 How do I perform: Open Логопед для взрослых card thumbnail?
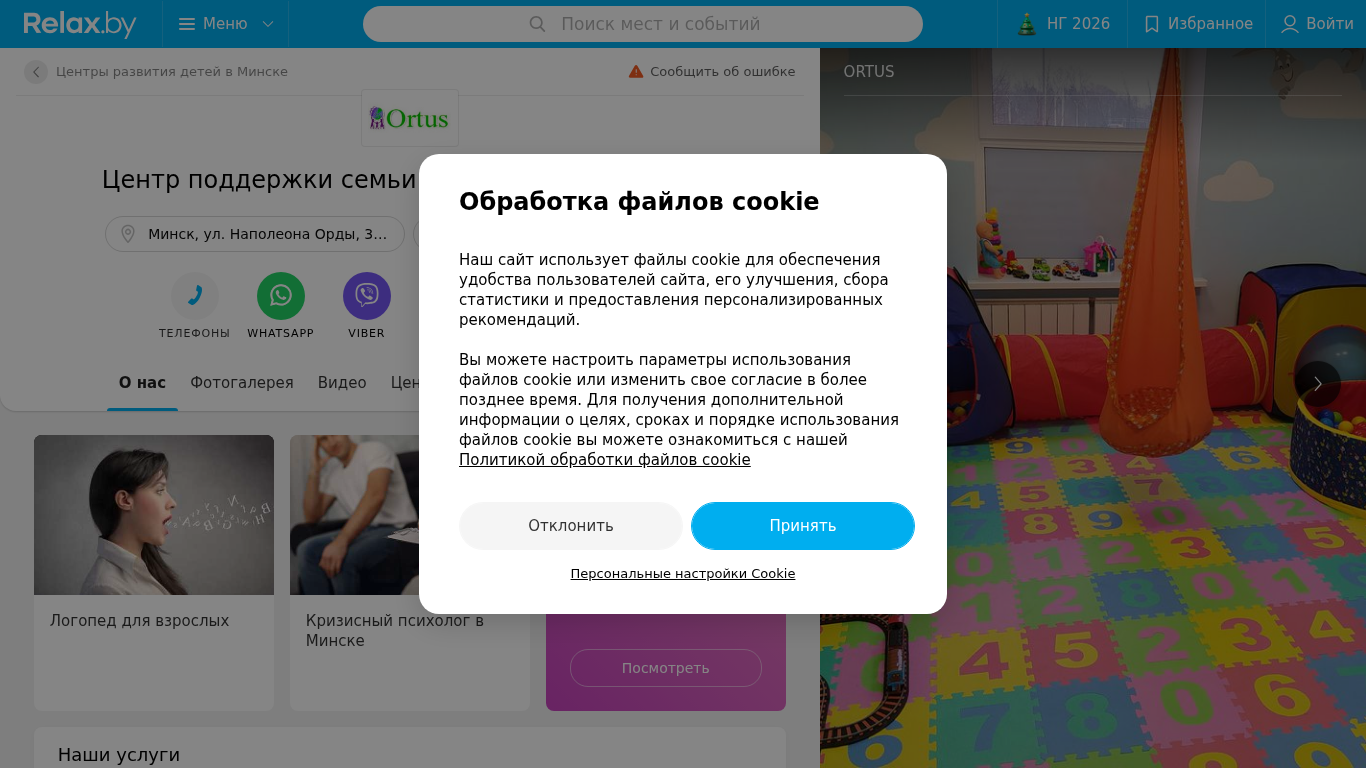154,515
